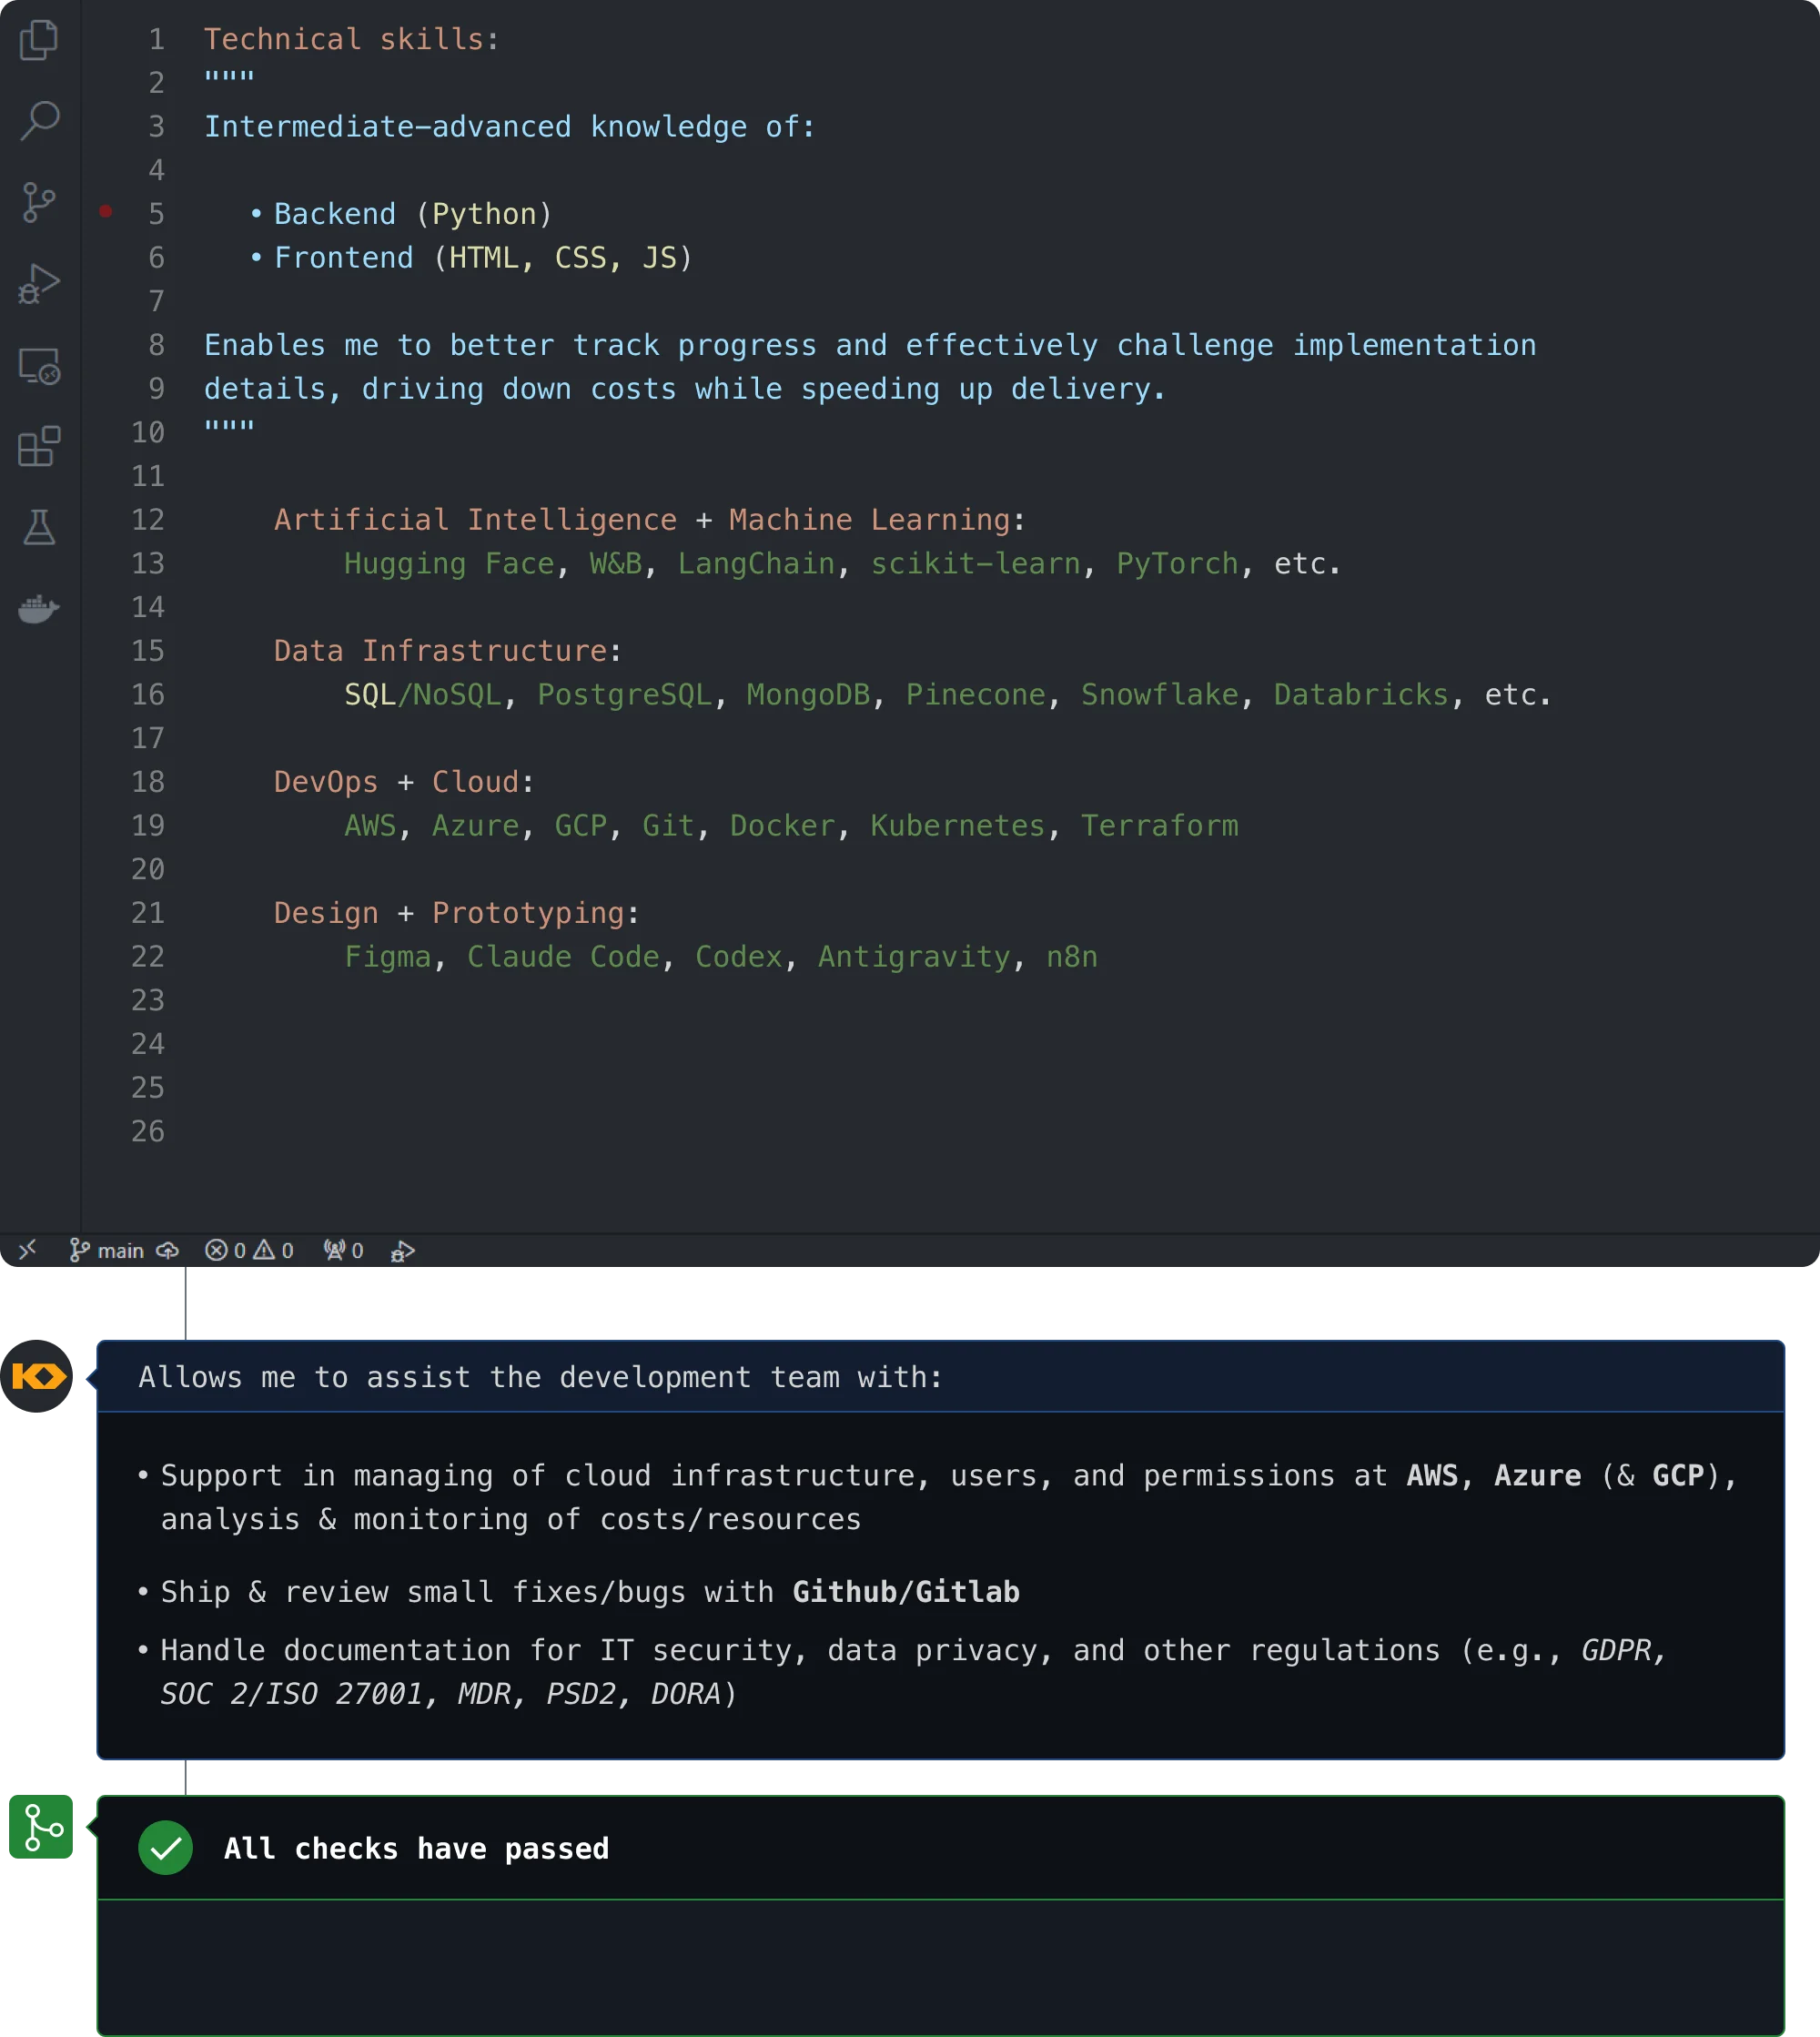Open the Docker extension panel
The image size is (1820, 2037).
point(38,609)
